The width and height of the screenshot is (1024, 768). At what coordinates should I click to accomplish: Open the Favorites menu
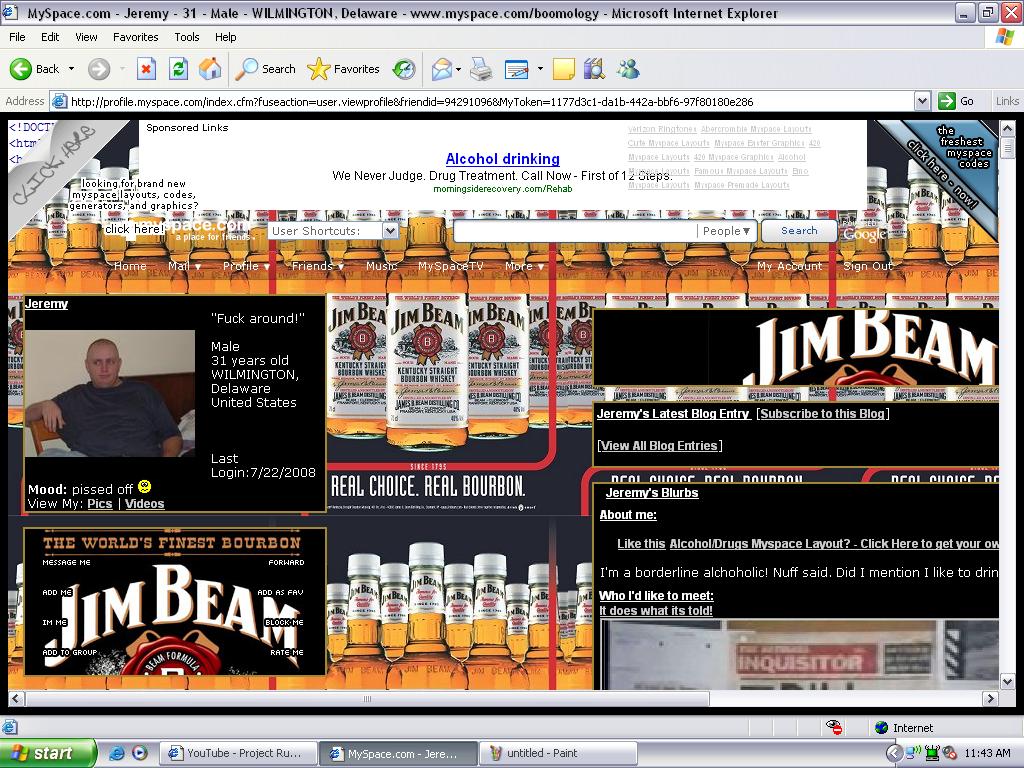pyautogui.click(x=135, y=37)
